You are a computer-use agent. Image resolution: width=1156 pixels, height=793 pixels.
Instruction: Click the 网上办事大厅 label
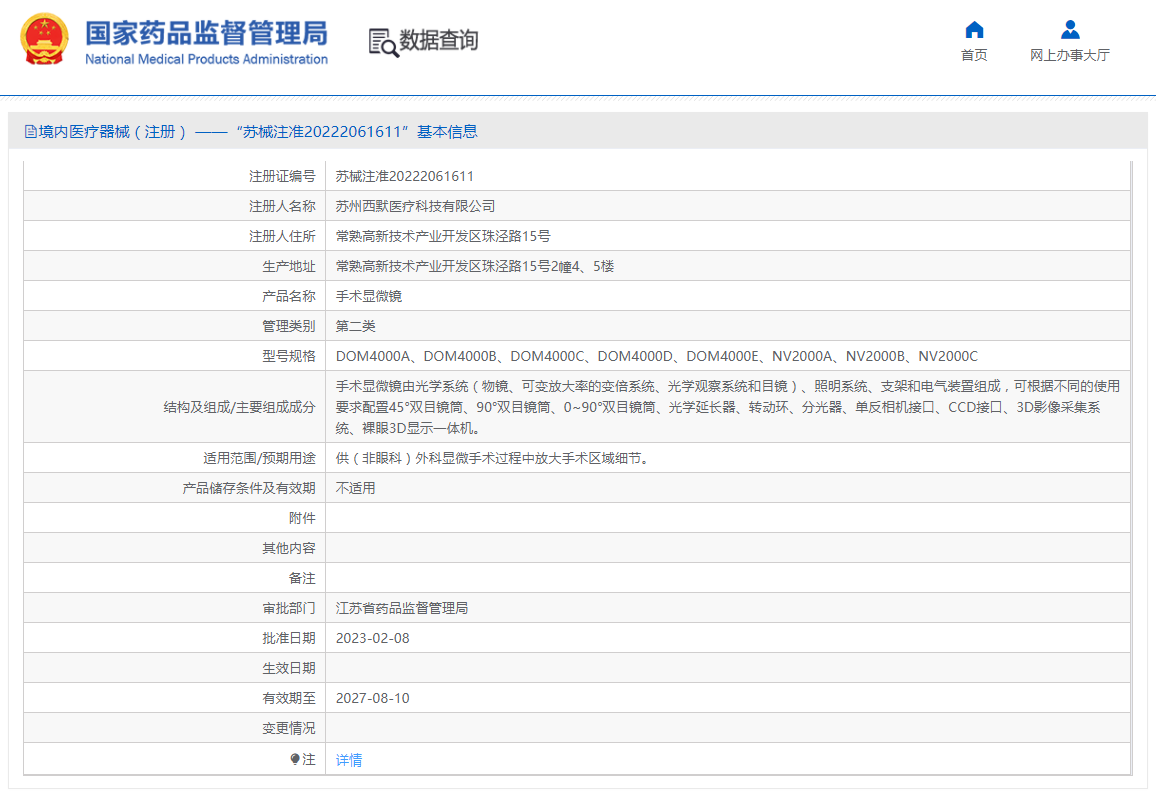[x=1070, y=55]
